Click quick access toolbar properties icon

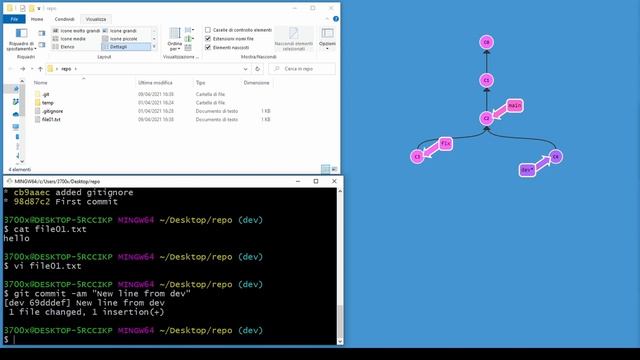pyautogui.click(x=23, y=8)
